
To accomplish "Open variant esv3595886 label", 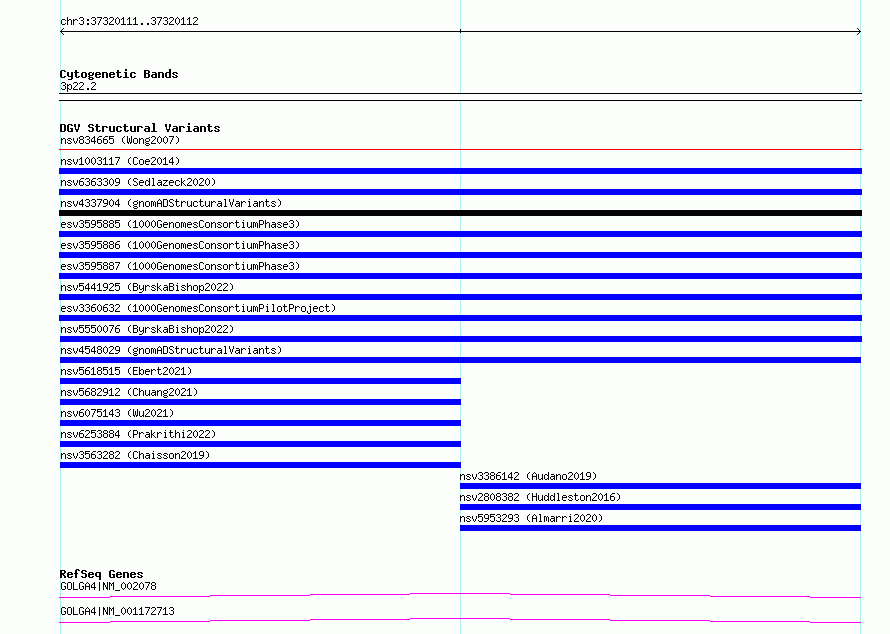I will click(180, 245).
